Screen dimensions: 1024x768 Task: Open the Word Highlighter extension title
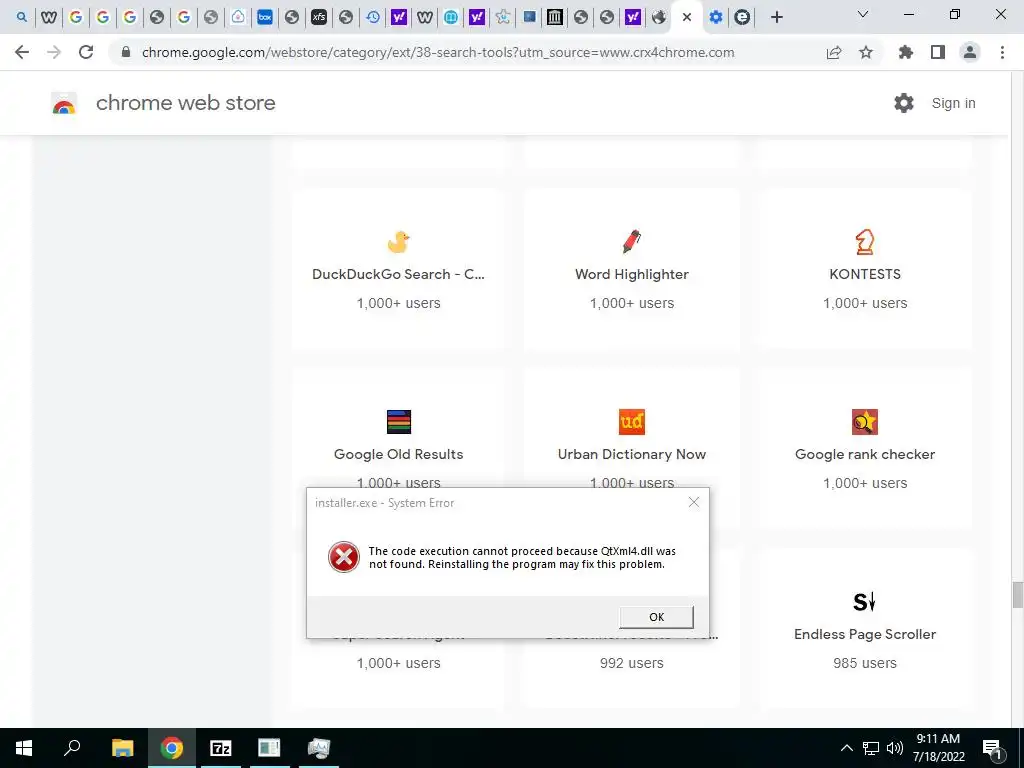pyautogui.click(x=632, y=274)
